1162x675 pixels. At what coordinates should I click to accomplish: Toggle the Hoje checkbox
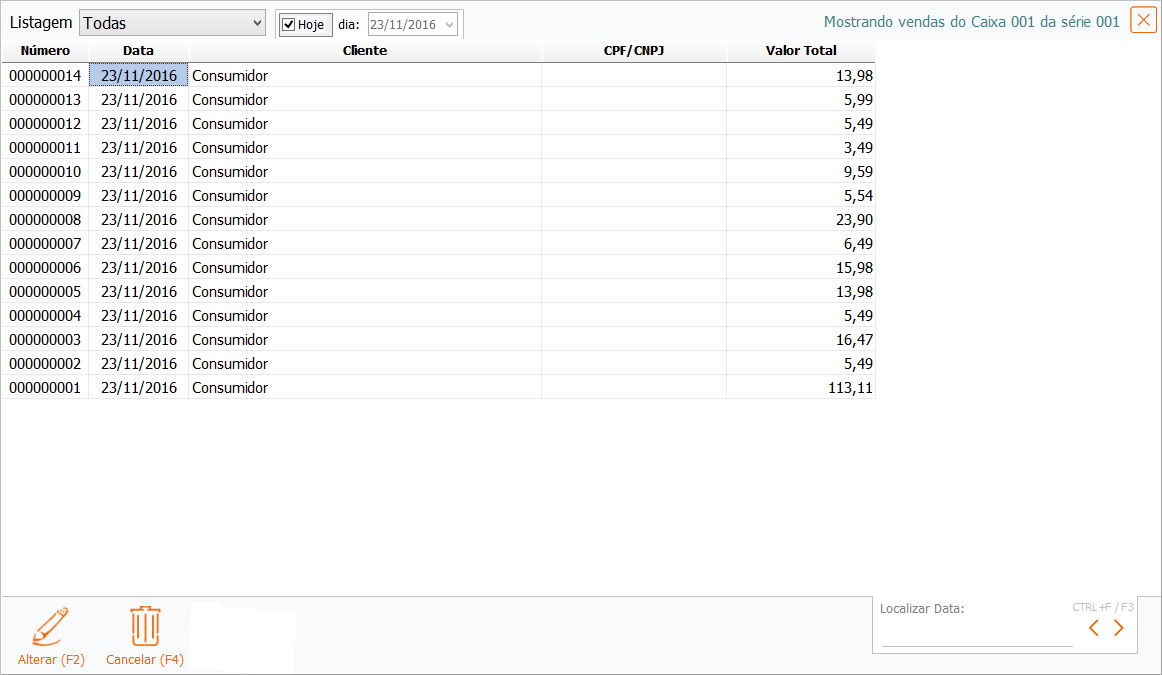289,24
